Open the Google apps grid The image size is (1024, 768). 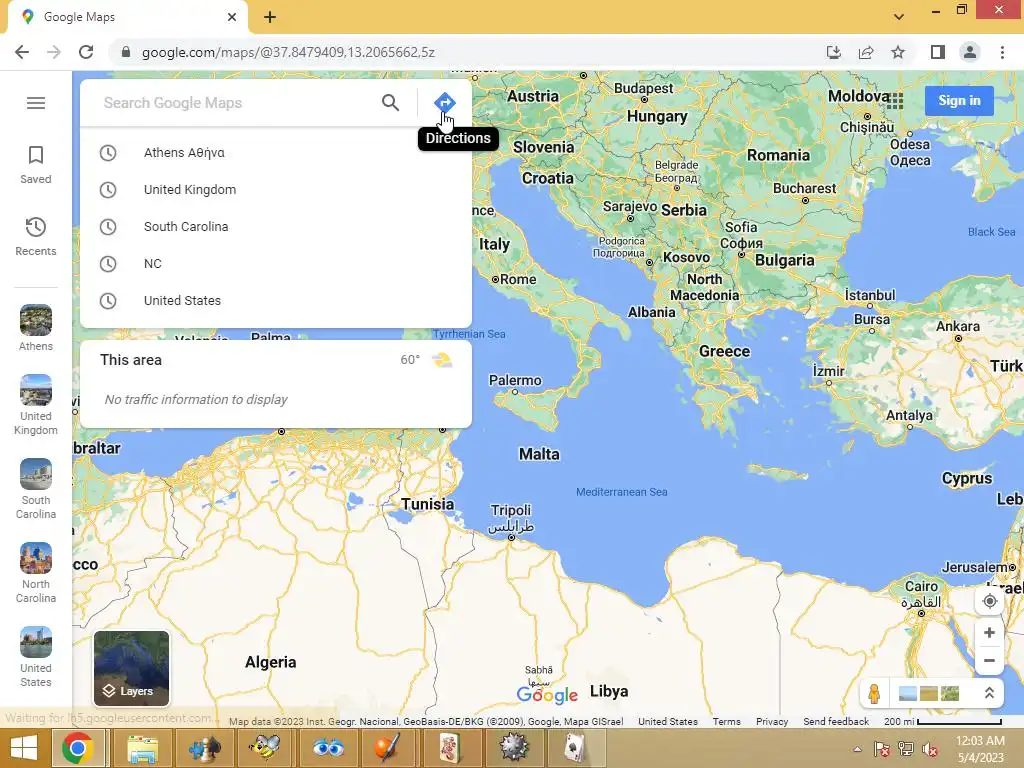point(895,101)
